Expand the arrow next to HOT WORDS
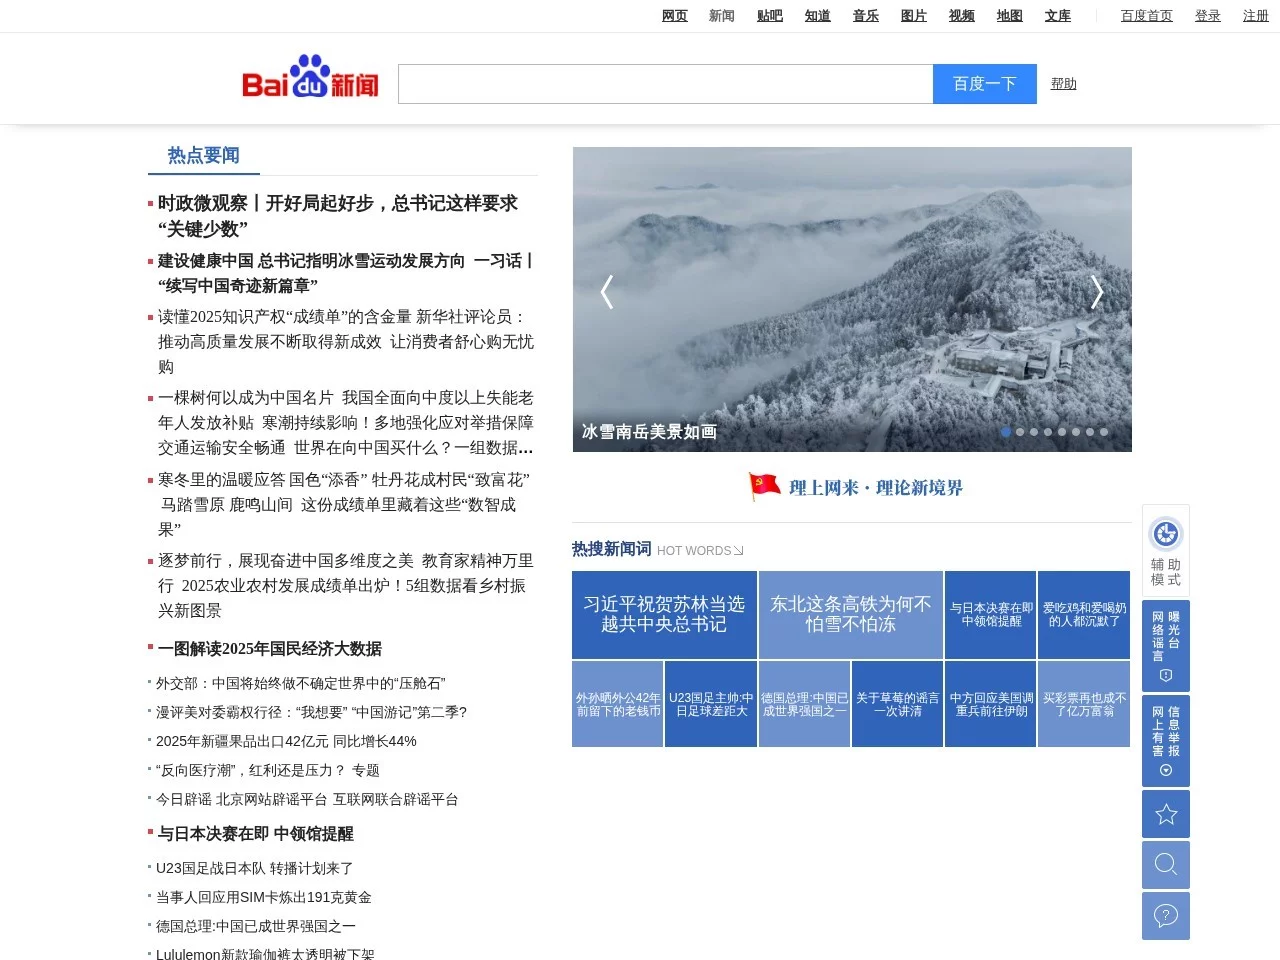The image size is (1280, 960). (x=738, y=550)
